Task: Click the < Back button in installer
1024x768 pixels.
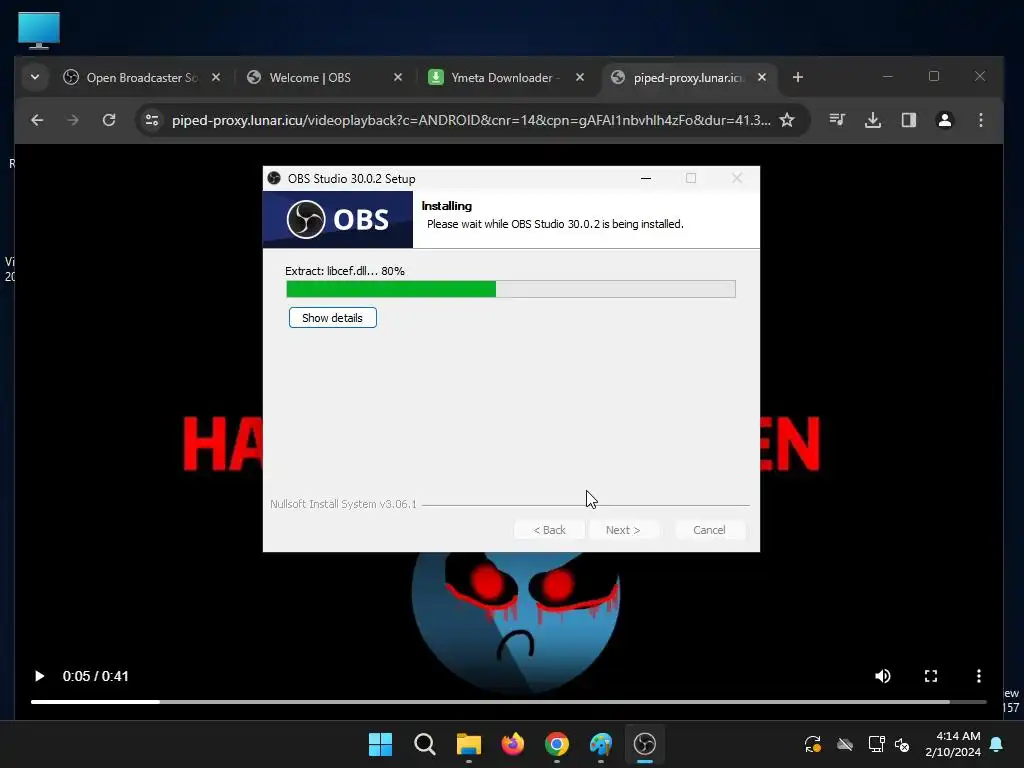Action: (549, 530)
